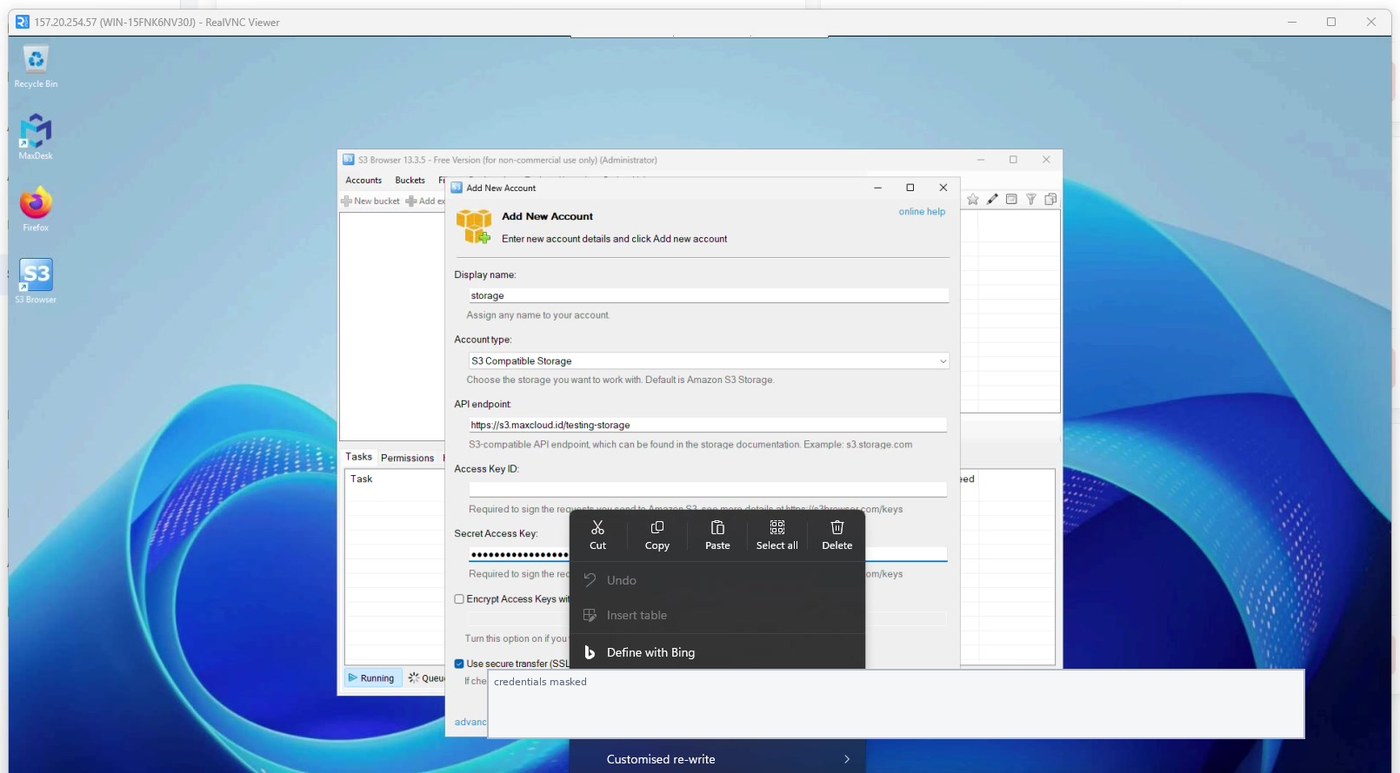Click the 'credentials masked' text box

click(x=896, y=704)
